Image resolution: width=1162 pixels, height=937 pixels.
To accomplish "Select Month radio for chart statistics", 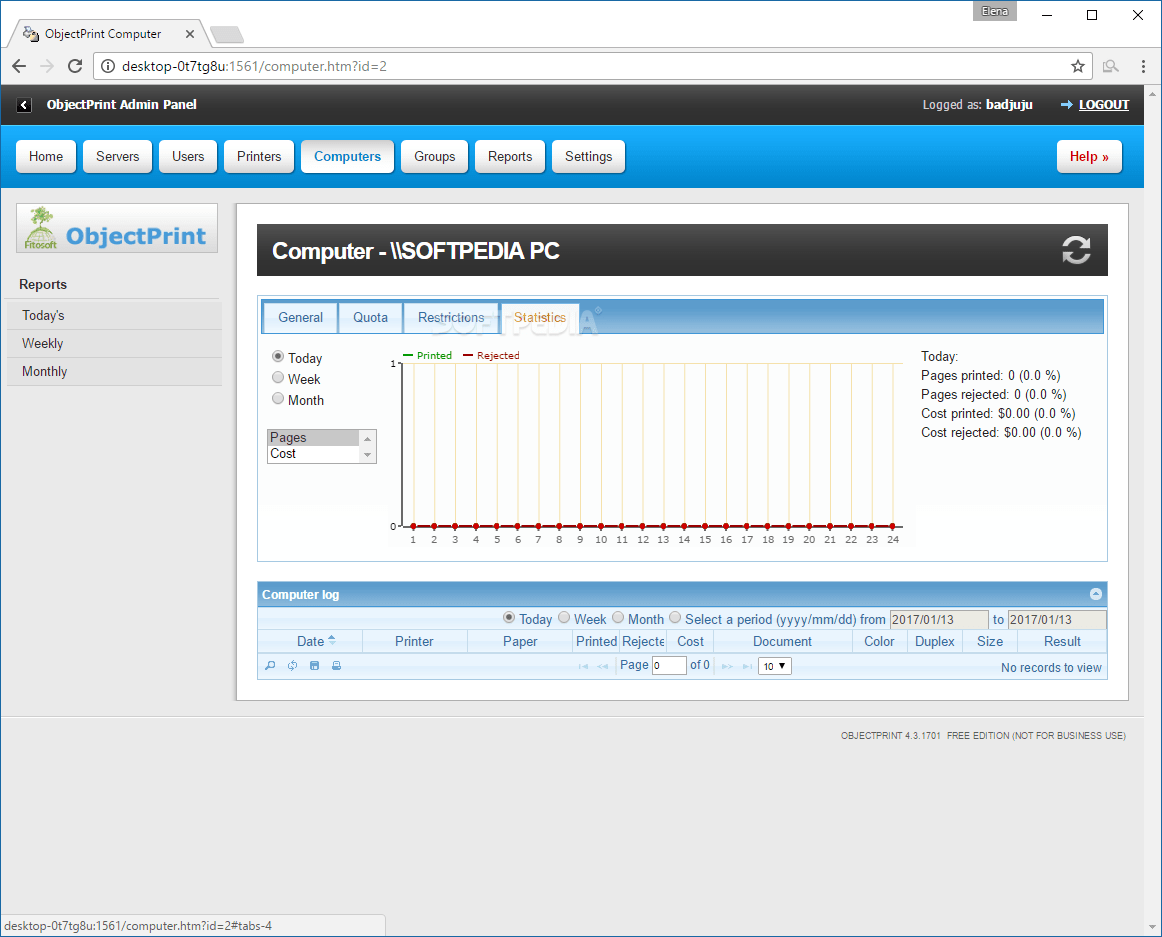I will click(278, 398).
